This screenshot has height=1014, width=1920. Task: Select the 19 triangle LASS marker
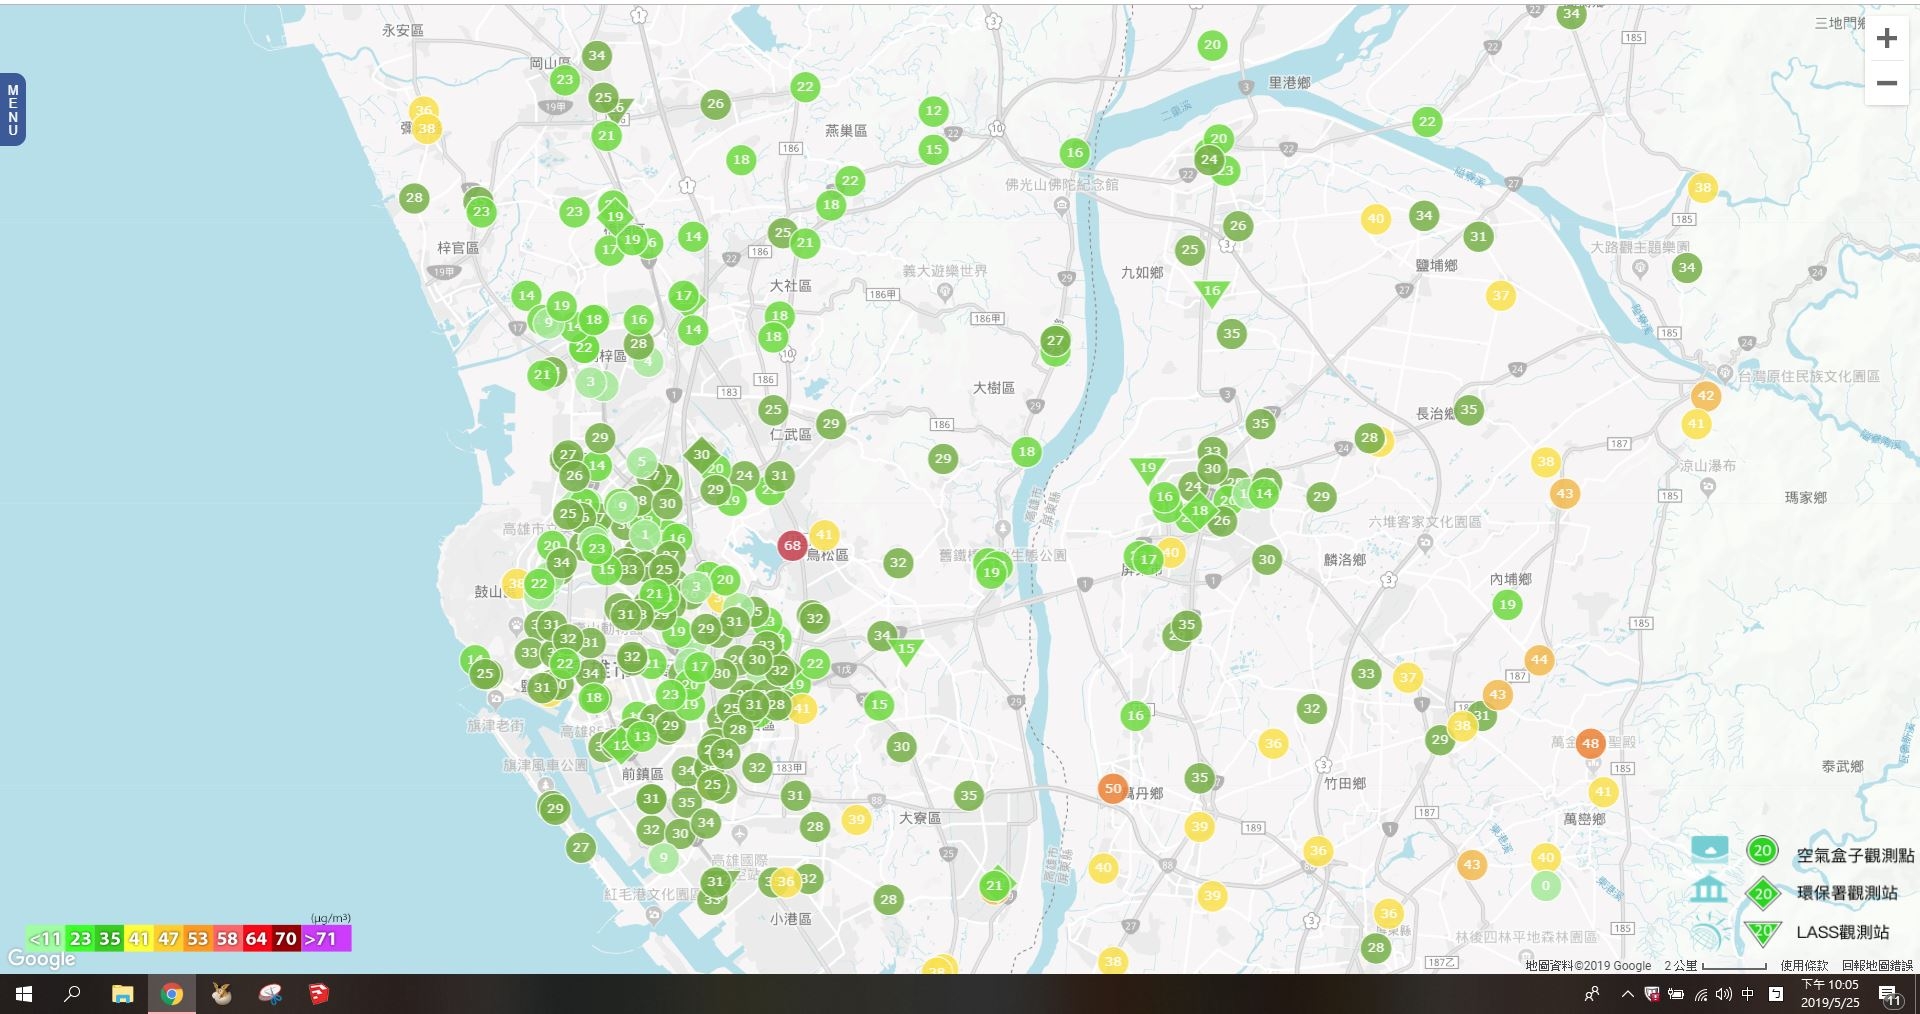point(1147,468)
